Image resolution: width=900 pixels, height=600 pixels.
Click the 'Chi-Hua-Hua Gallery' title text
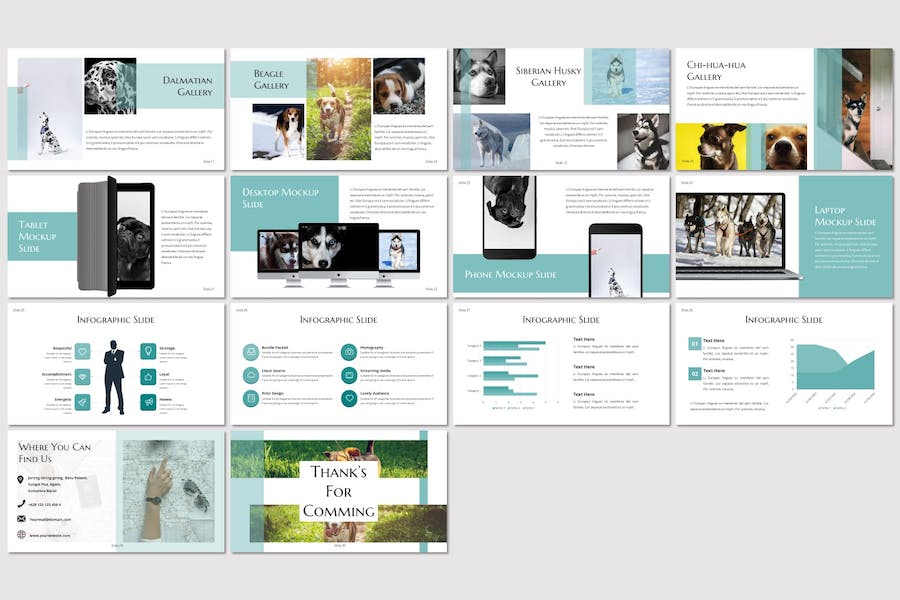(716, 71)
